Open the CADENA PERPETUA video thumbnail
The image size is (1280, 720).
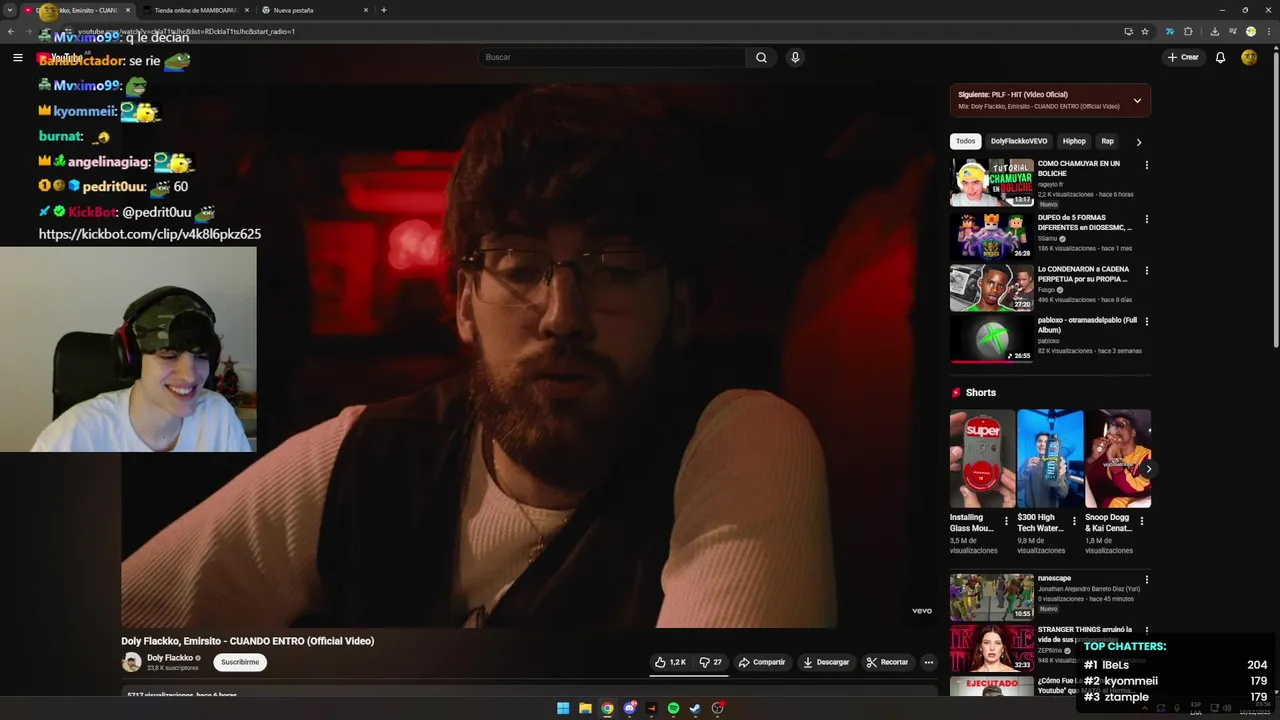(x=992, y=288)
